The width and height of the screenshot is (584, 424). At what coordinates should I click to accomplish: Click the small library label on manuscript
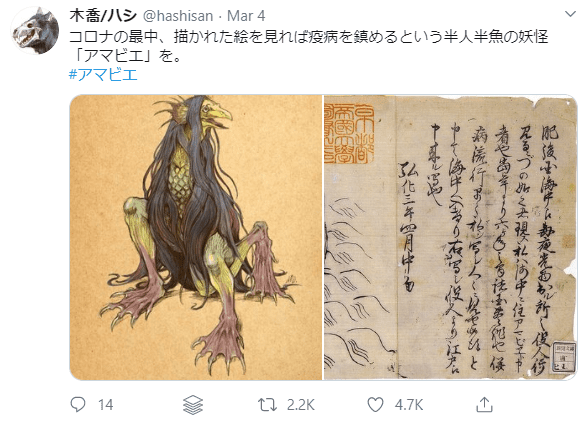click(564, 357)
